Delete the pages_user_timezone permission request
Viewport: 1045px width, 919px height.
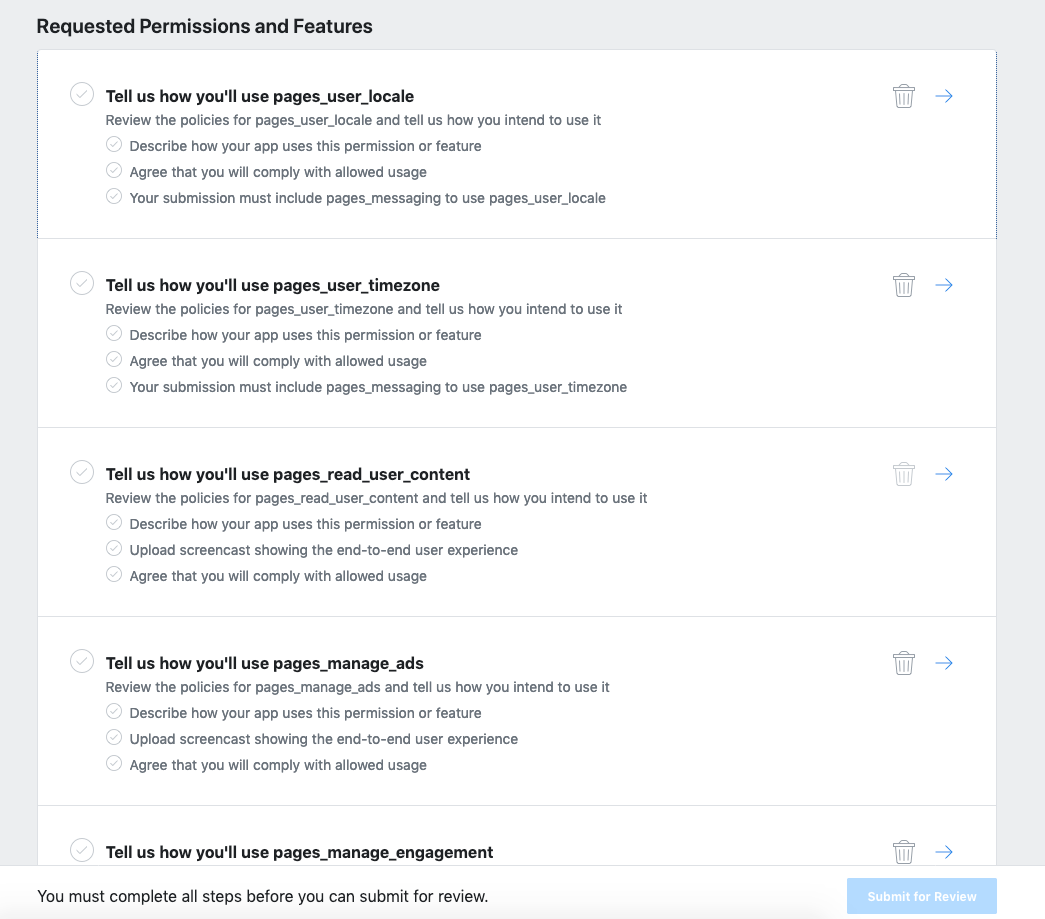904,285
